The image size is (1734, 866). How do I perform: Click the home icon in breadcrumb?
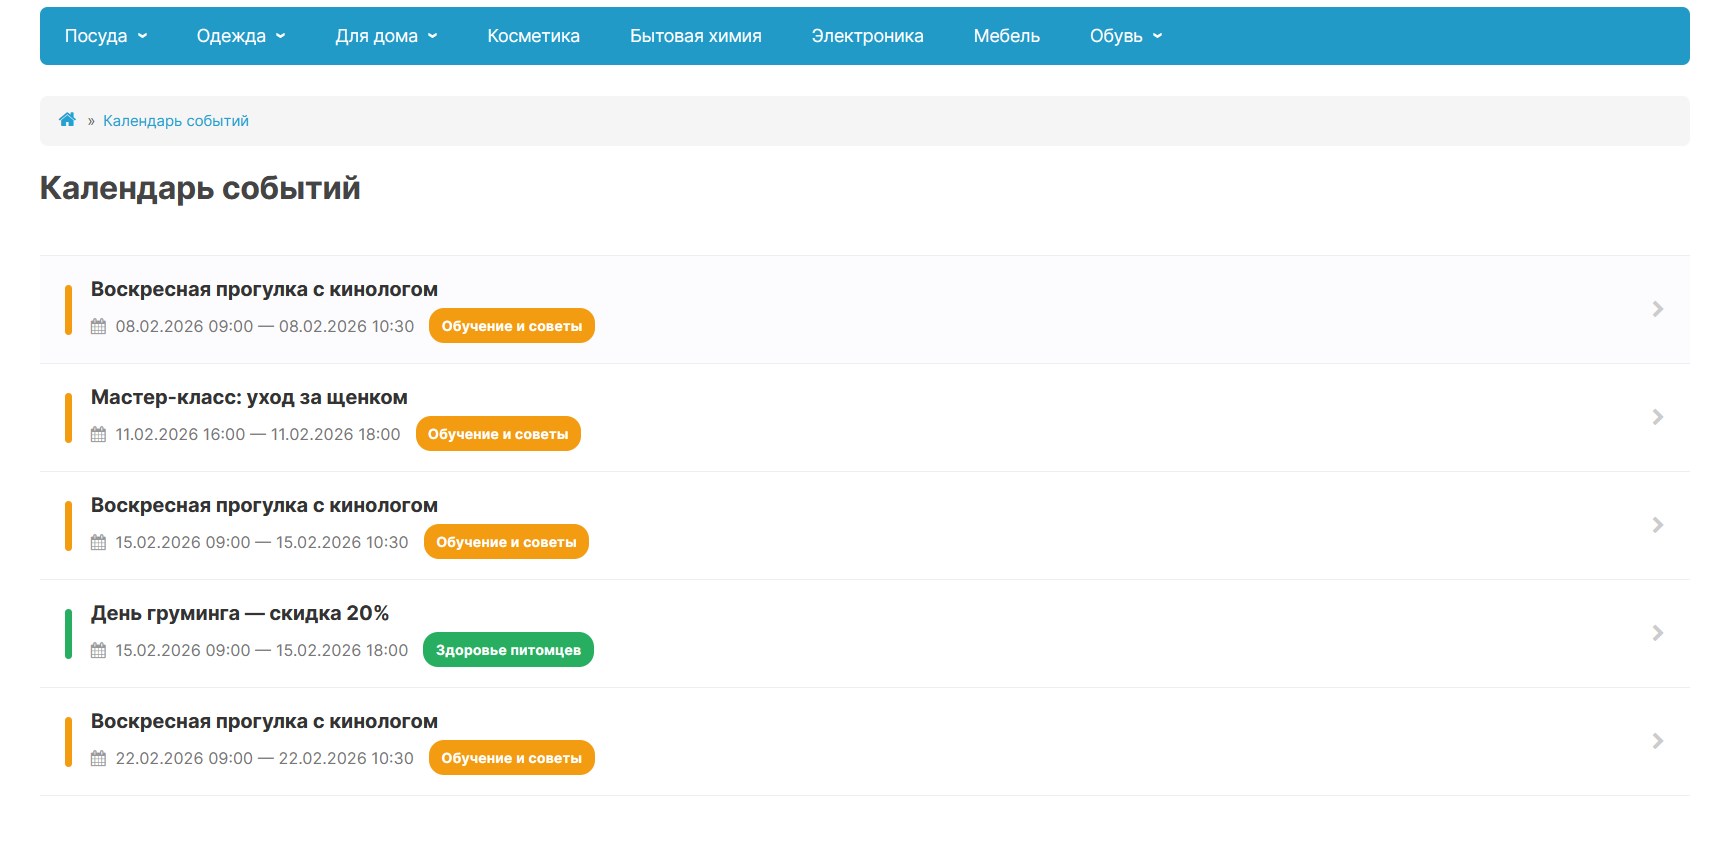pos(67,120)
